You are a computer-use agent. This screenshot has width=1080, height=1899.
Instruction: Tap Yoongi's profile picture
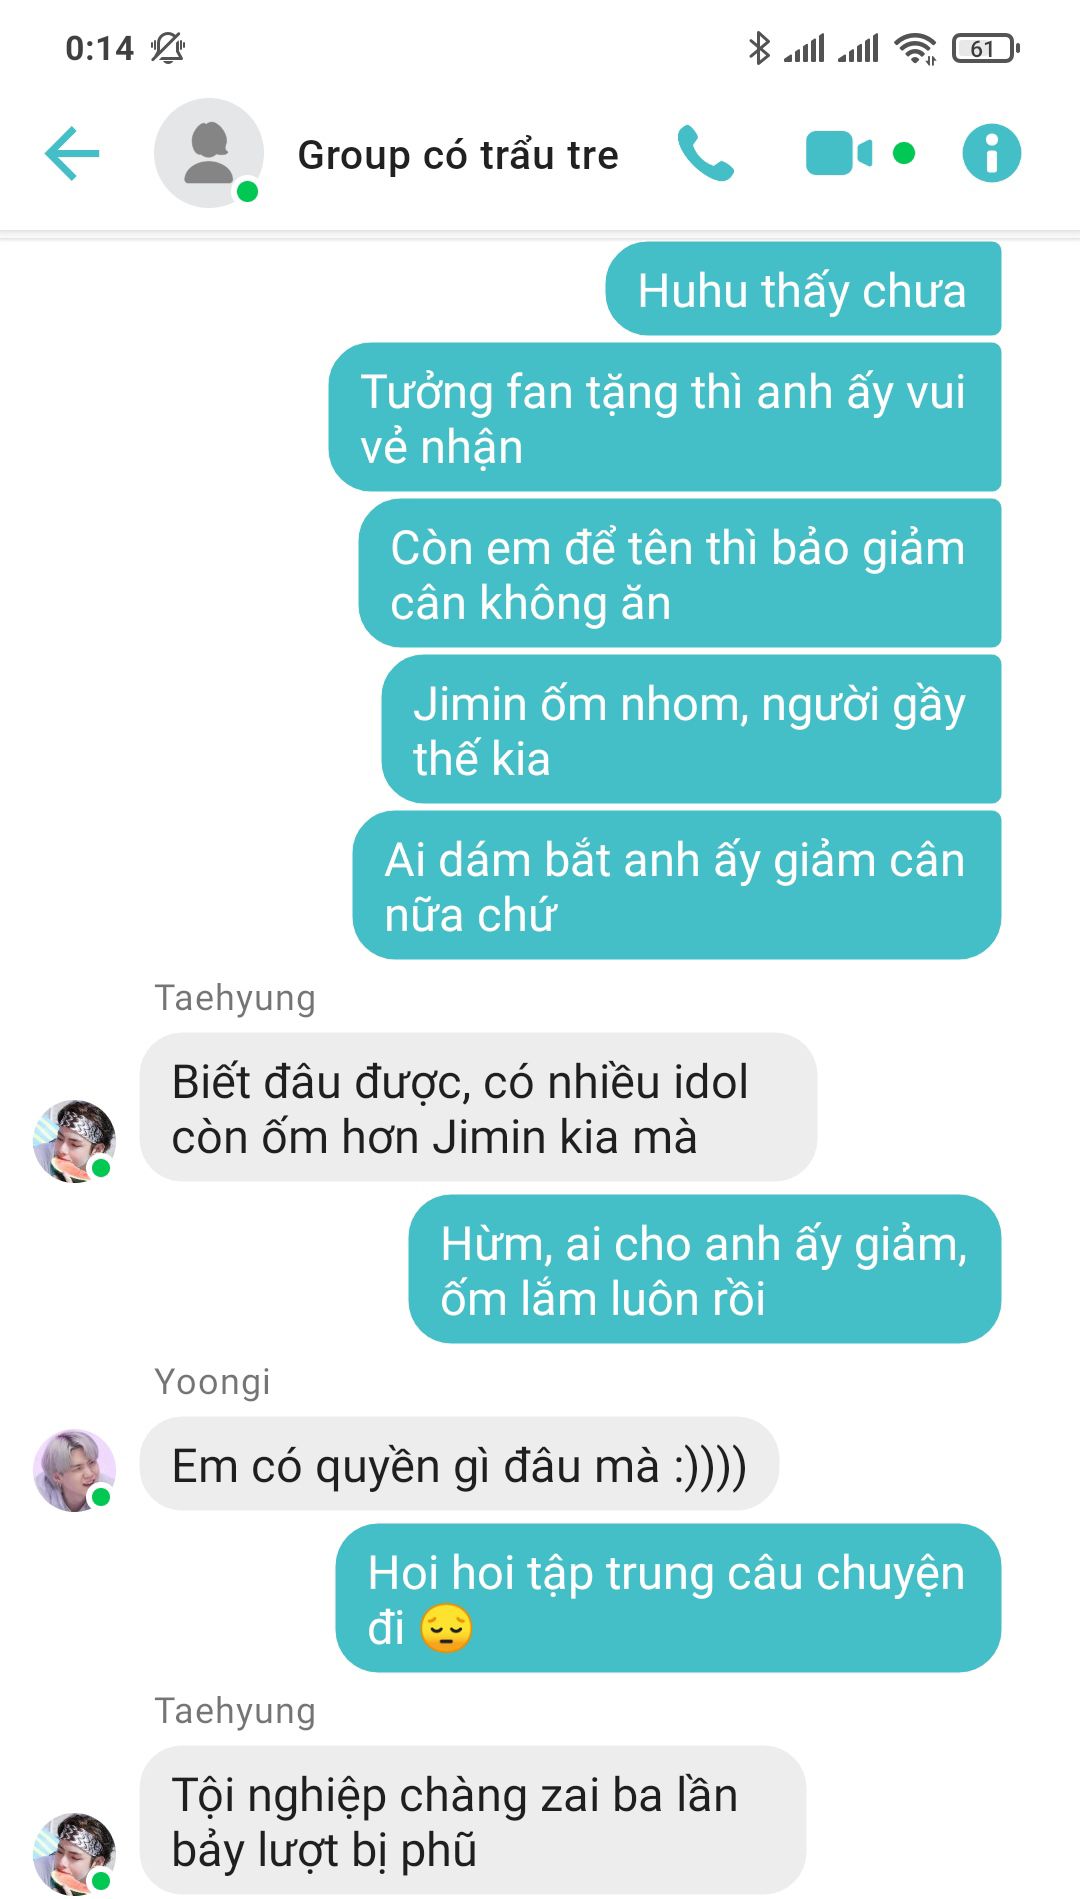(x=74, y=1470)
